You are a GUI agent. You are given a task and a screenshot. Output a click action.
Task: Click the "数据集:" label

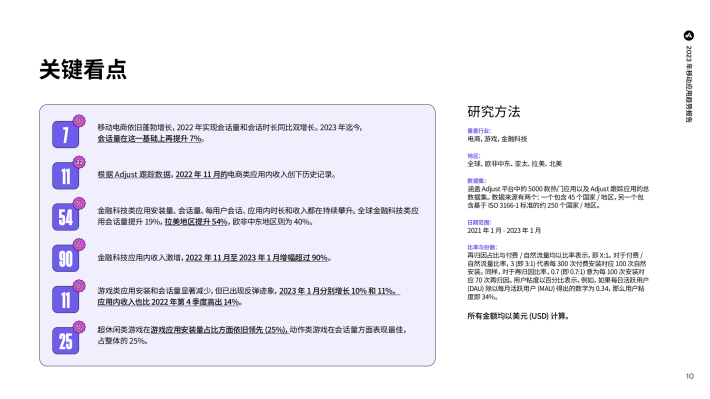pyautogui.click(x=477, y=181)
